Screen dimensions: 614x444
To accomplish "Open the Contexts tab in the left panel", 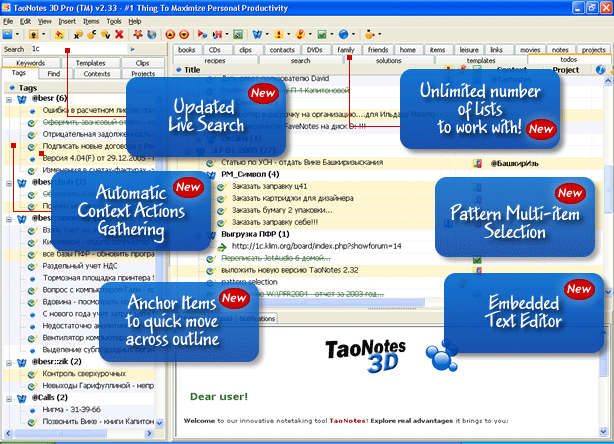I will [97, 74].
